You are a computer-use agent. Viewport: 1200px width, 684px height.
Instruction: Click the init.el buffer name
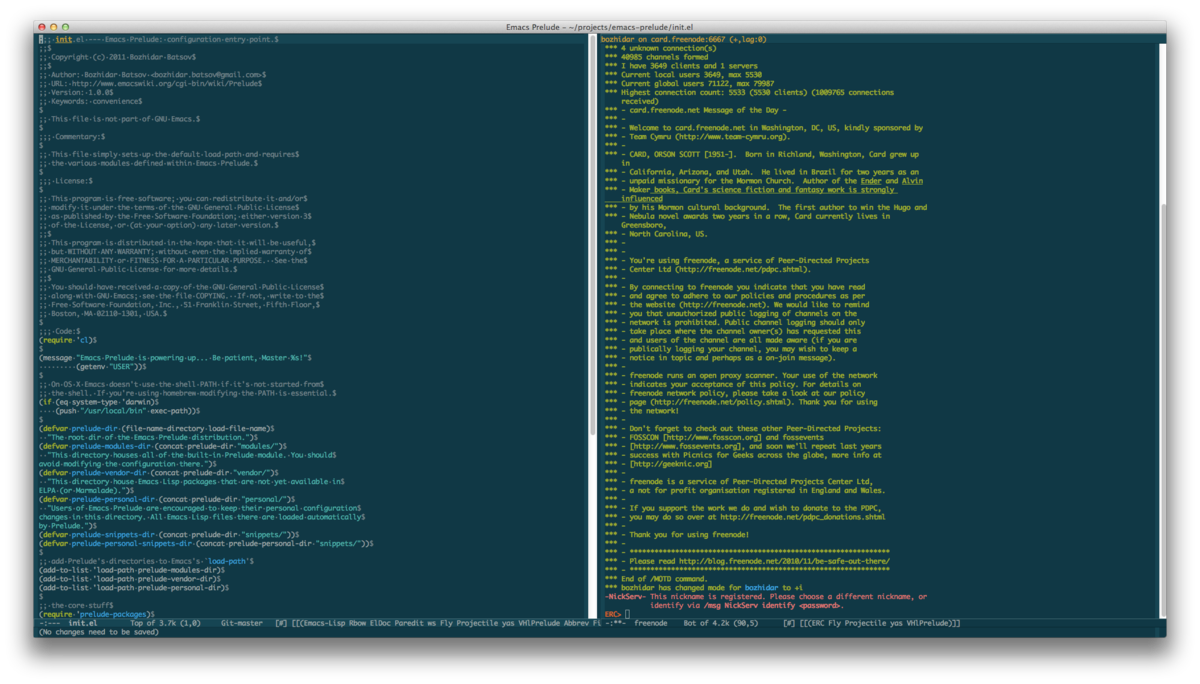pyautogui.click(x=82, y=623)
